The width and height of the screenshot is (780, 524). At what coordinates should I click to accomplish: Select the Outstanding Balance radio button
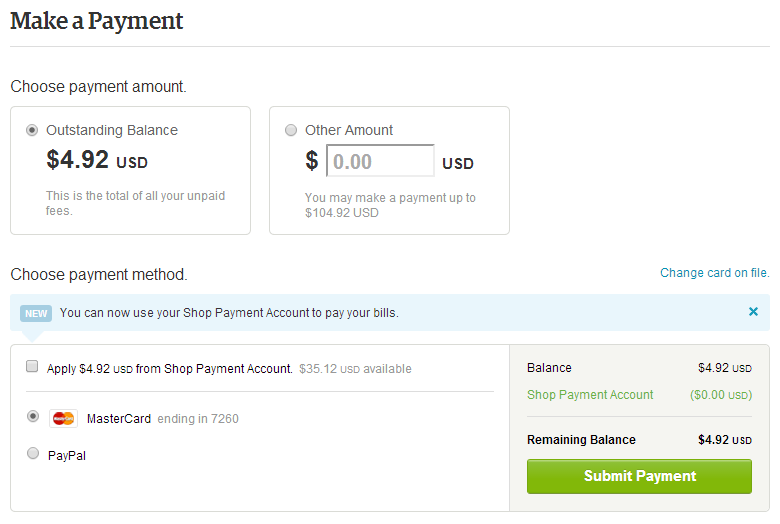pos(33,130)
